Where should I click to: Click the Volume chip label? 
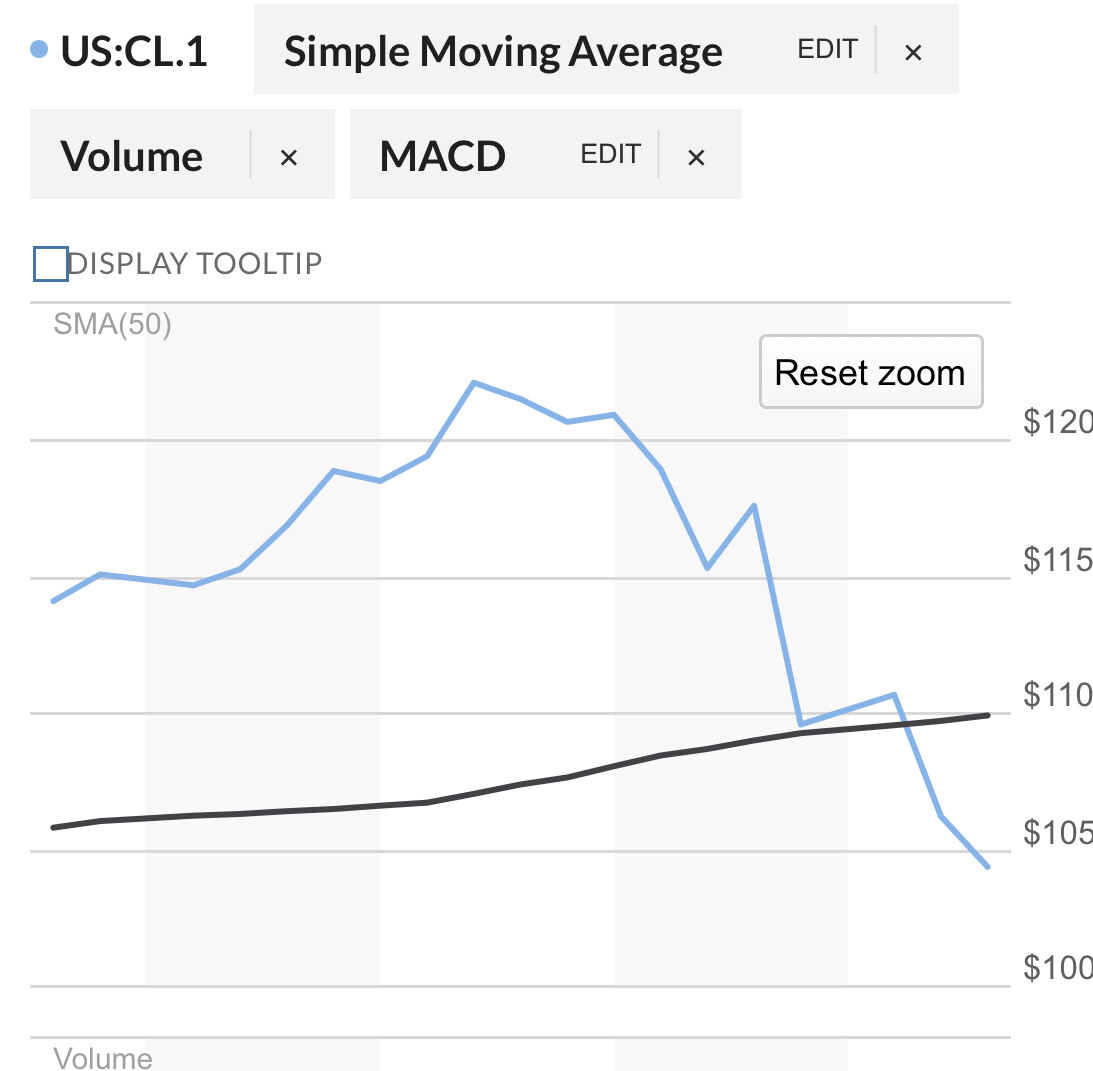131,155
